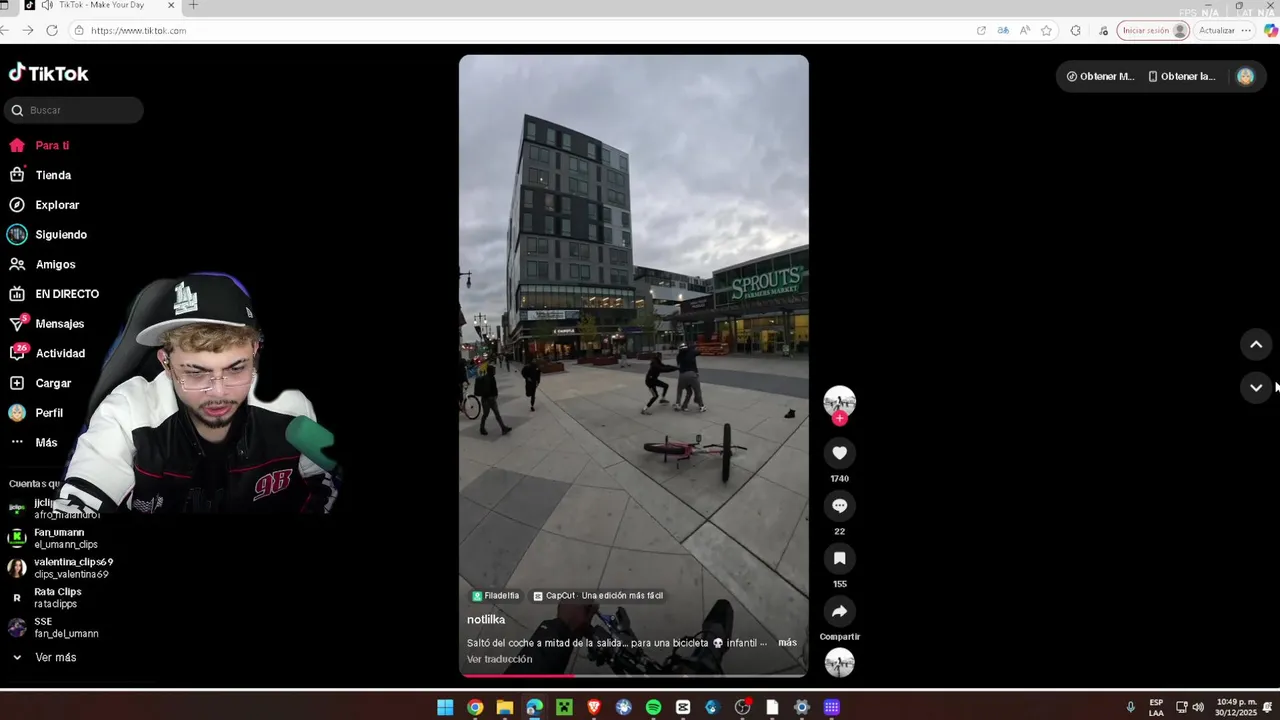This screenshot has height=720, width=1280.
Task: Open the Explorar page
Action: click(44, 205)
